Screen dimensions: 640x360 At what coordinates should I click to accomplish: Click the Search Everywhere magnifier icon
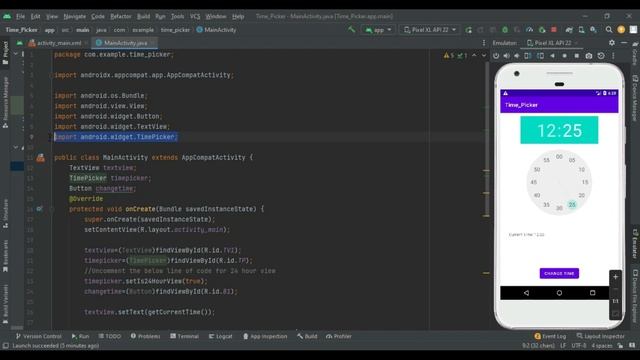pos(609,30)
